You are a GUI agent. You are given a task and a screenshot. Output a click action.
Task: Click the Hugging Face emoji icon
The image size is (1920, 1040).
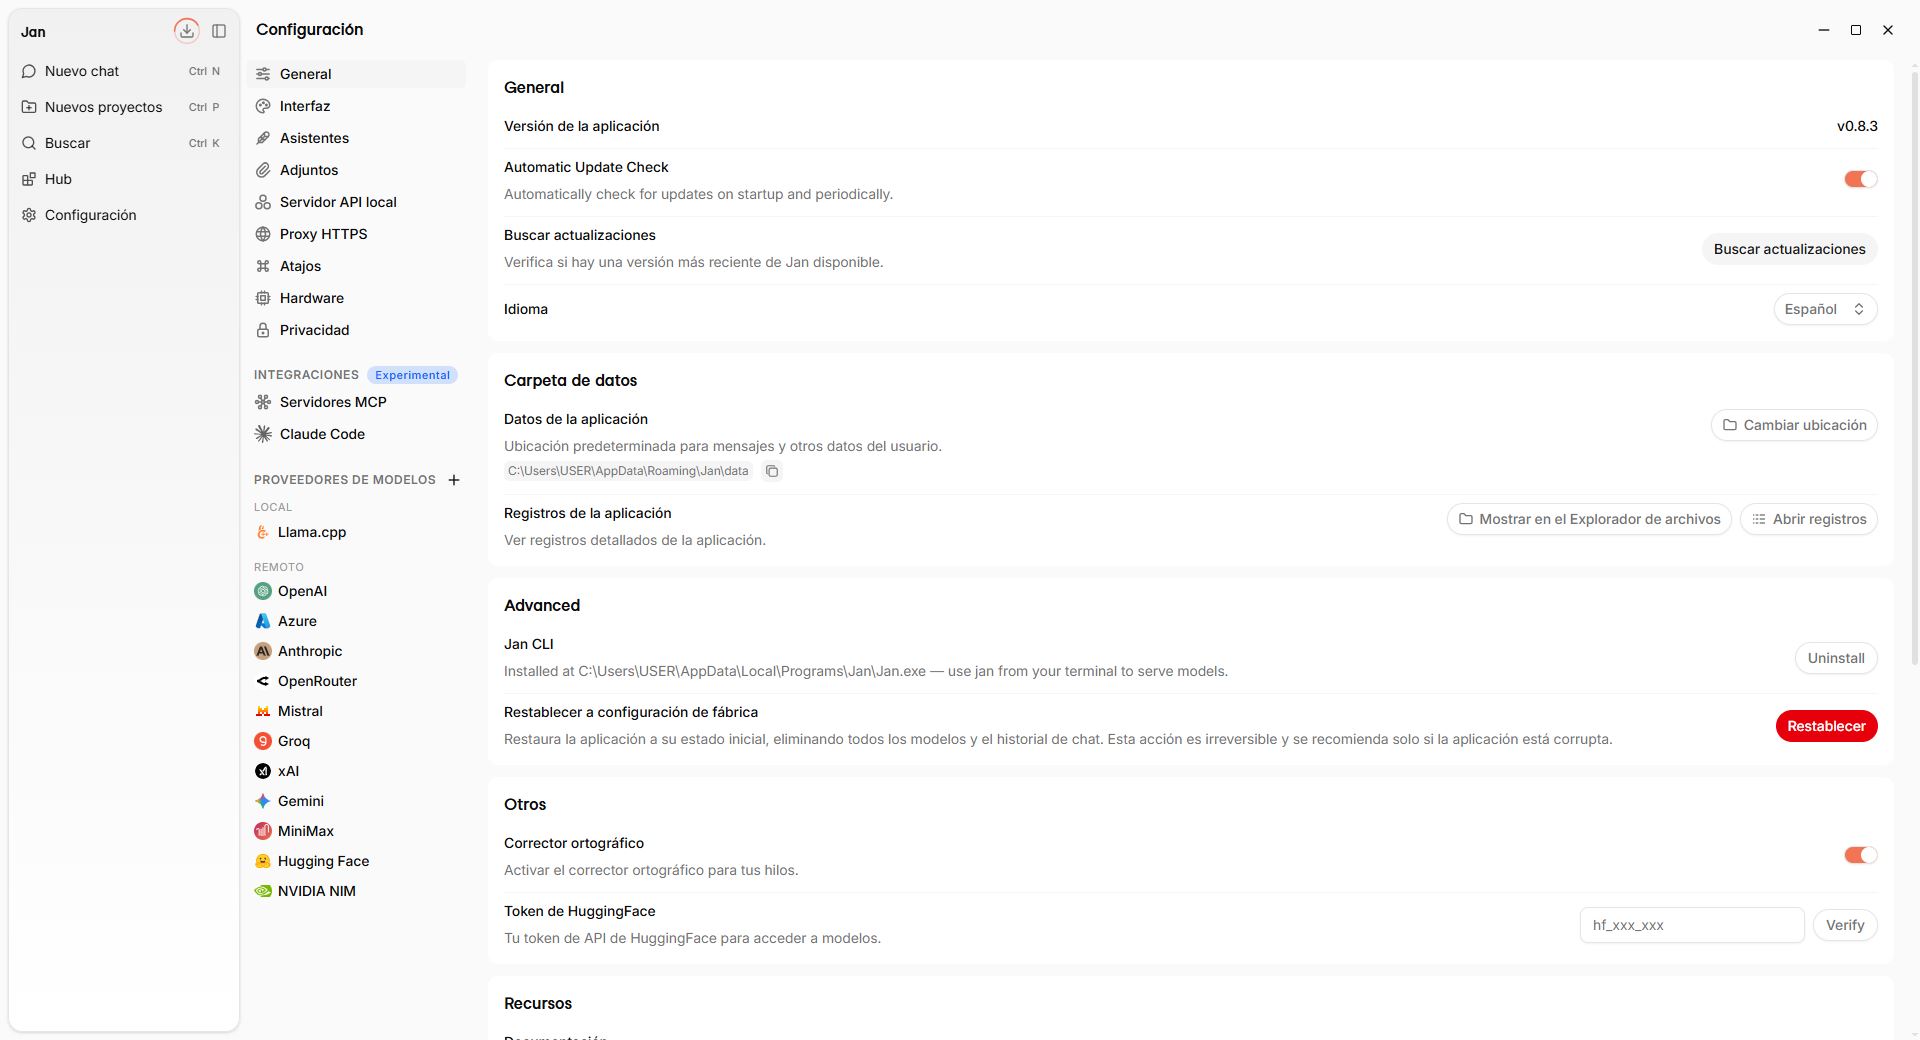[x=263, y=861]
